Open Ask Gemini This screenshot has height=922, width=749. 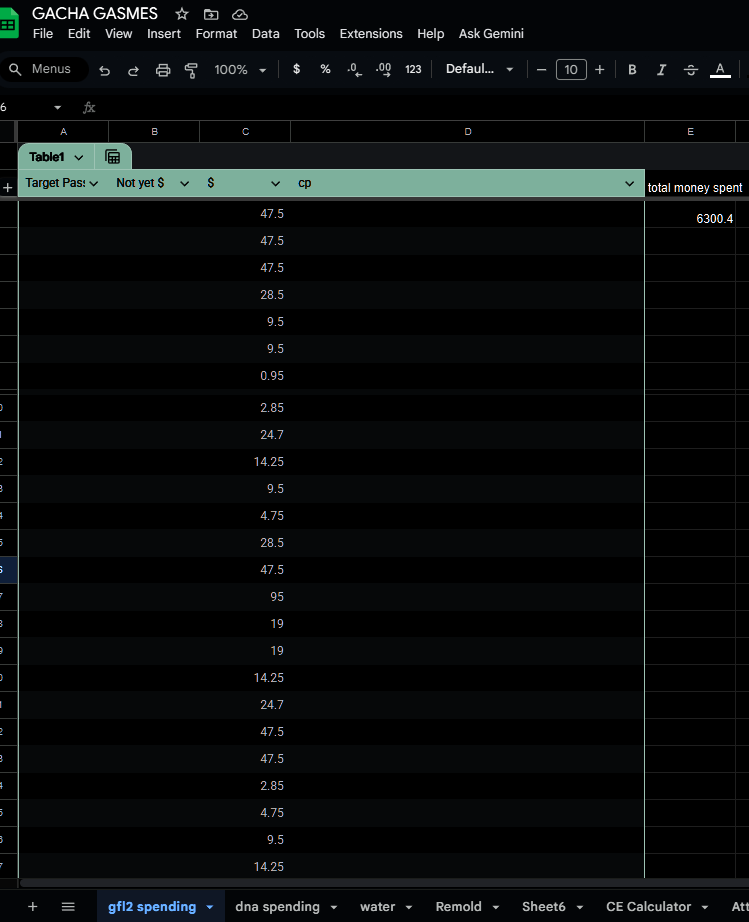[x=491, y=34]
